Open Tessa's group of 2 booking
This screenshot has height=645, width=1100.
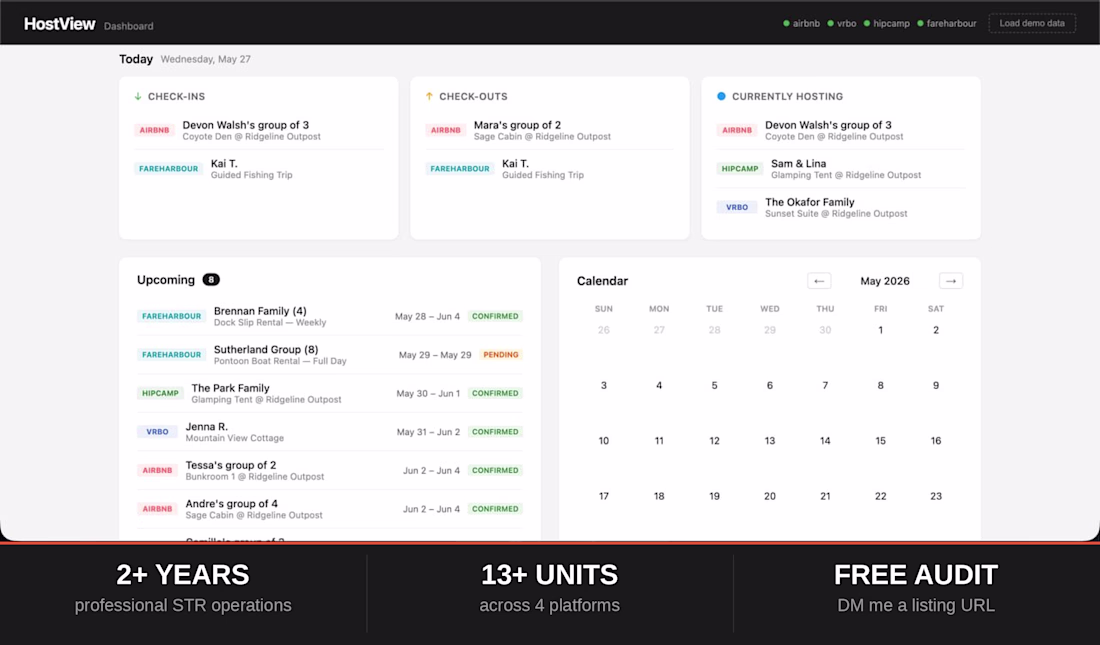coord(330,470)
